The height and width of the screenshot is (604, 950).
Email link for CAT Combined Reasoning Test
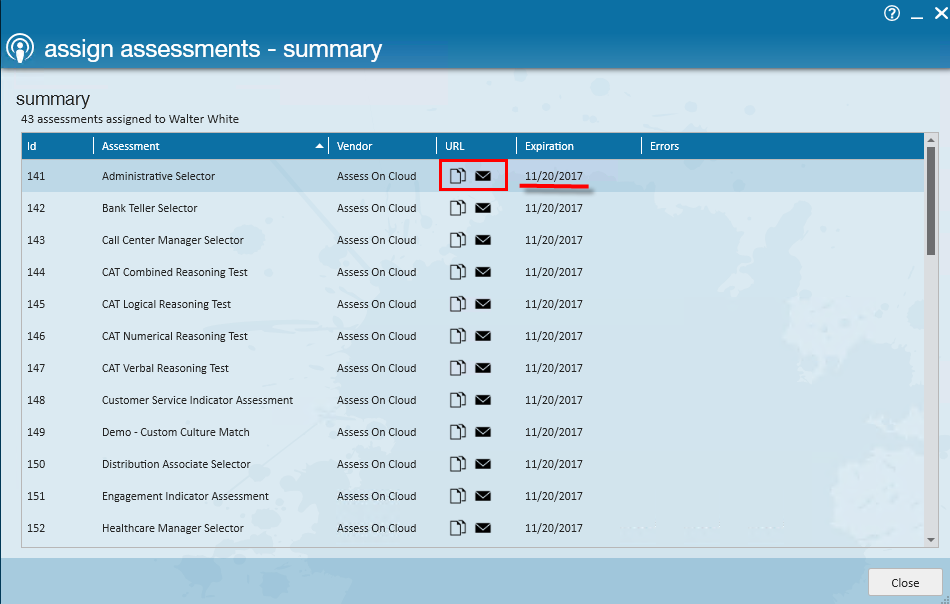483,272
